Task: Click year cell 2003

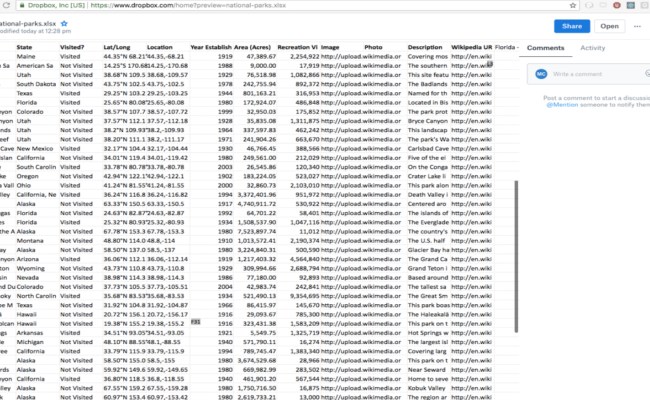Action: coord(225,167)
